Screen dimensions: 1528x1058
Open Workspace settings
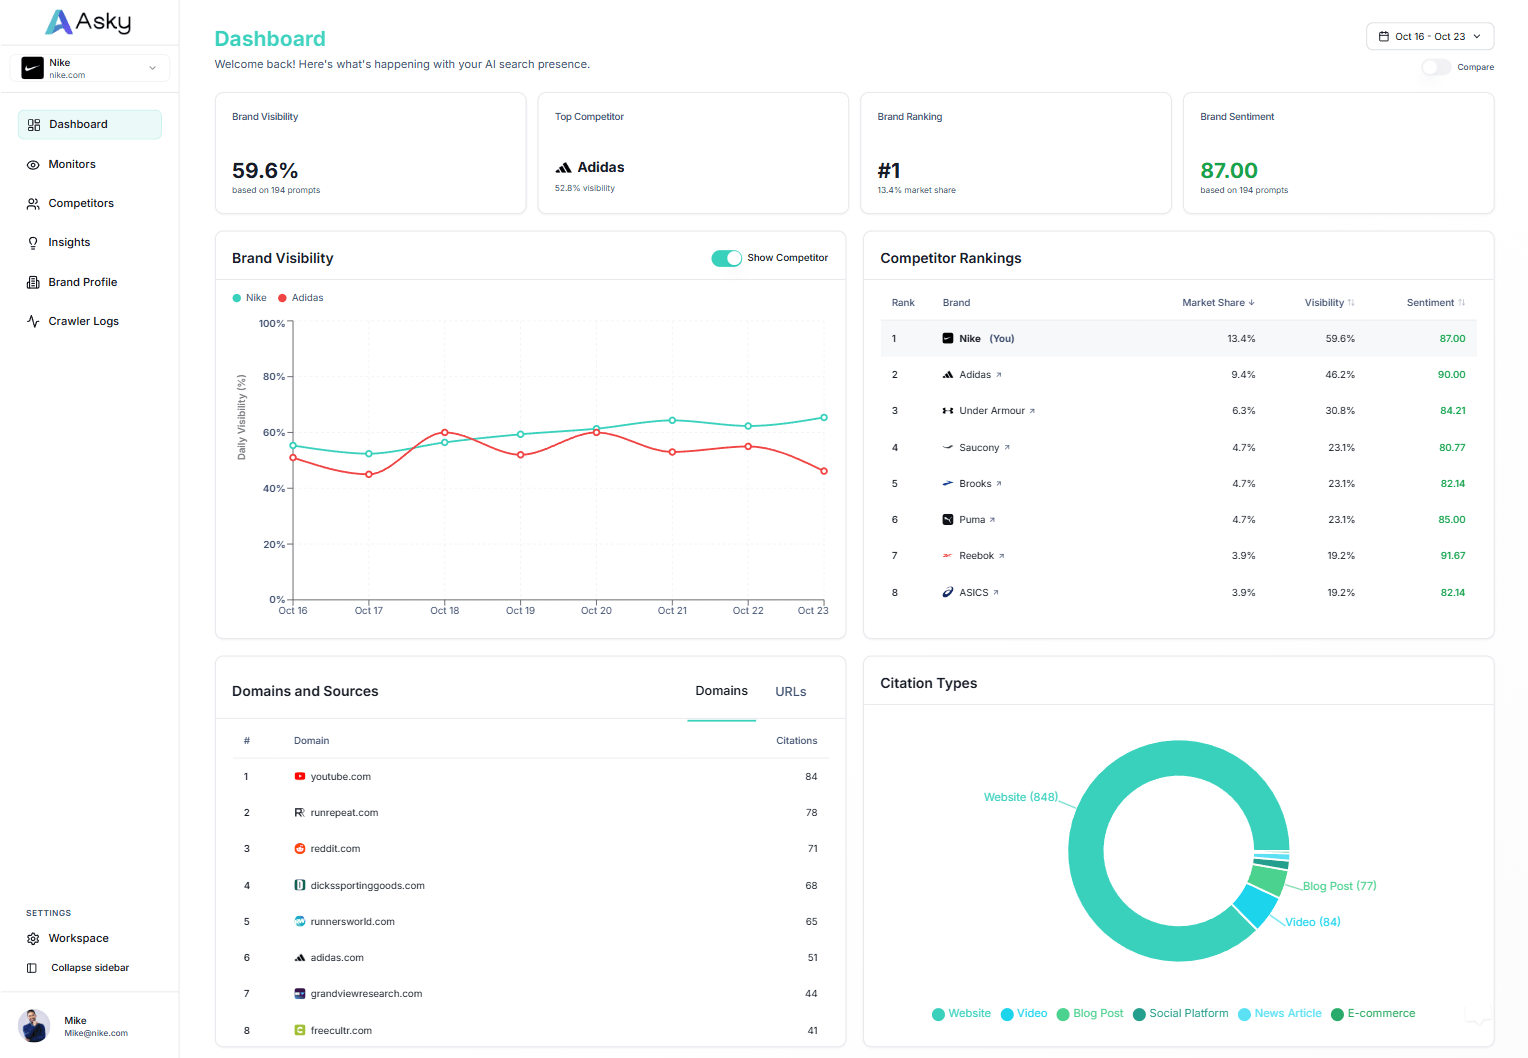(78, 938)
